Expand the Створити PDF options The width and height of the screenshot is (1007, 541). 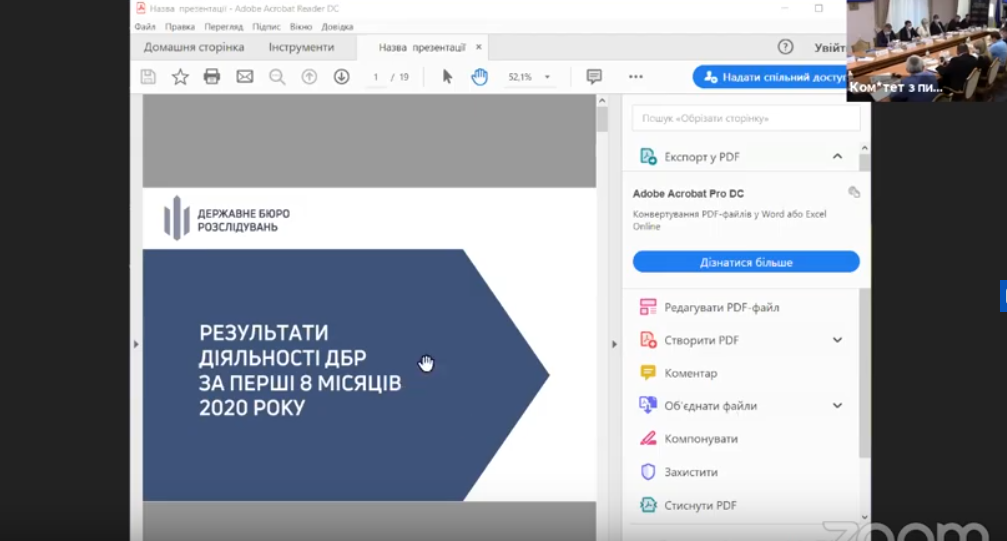(837, 340)
